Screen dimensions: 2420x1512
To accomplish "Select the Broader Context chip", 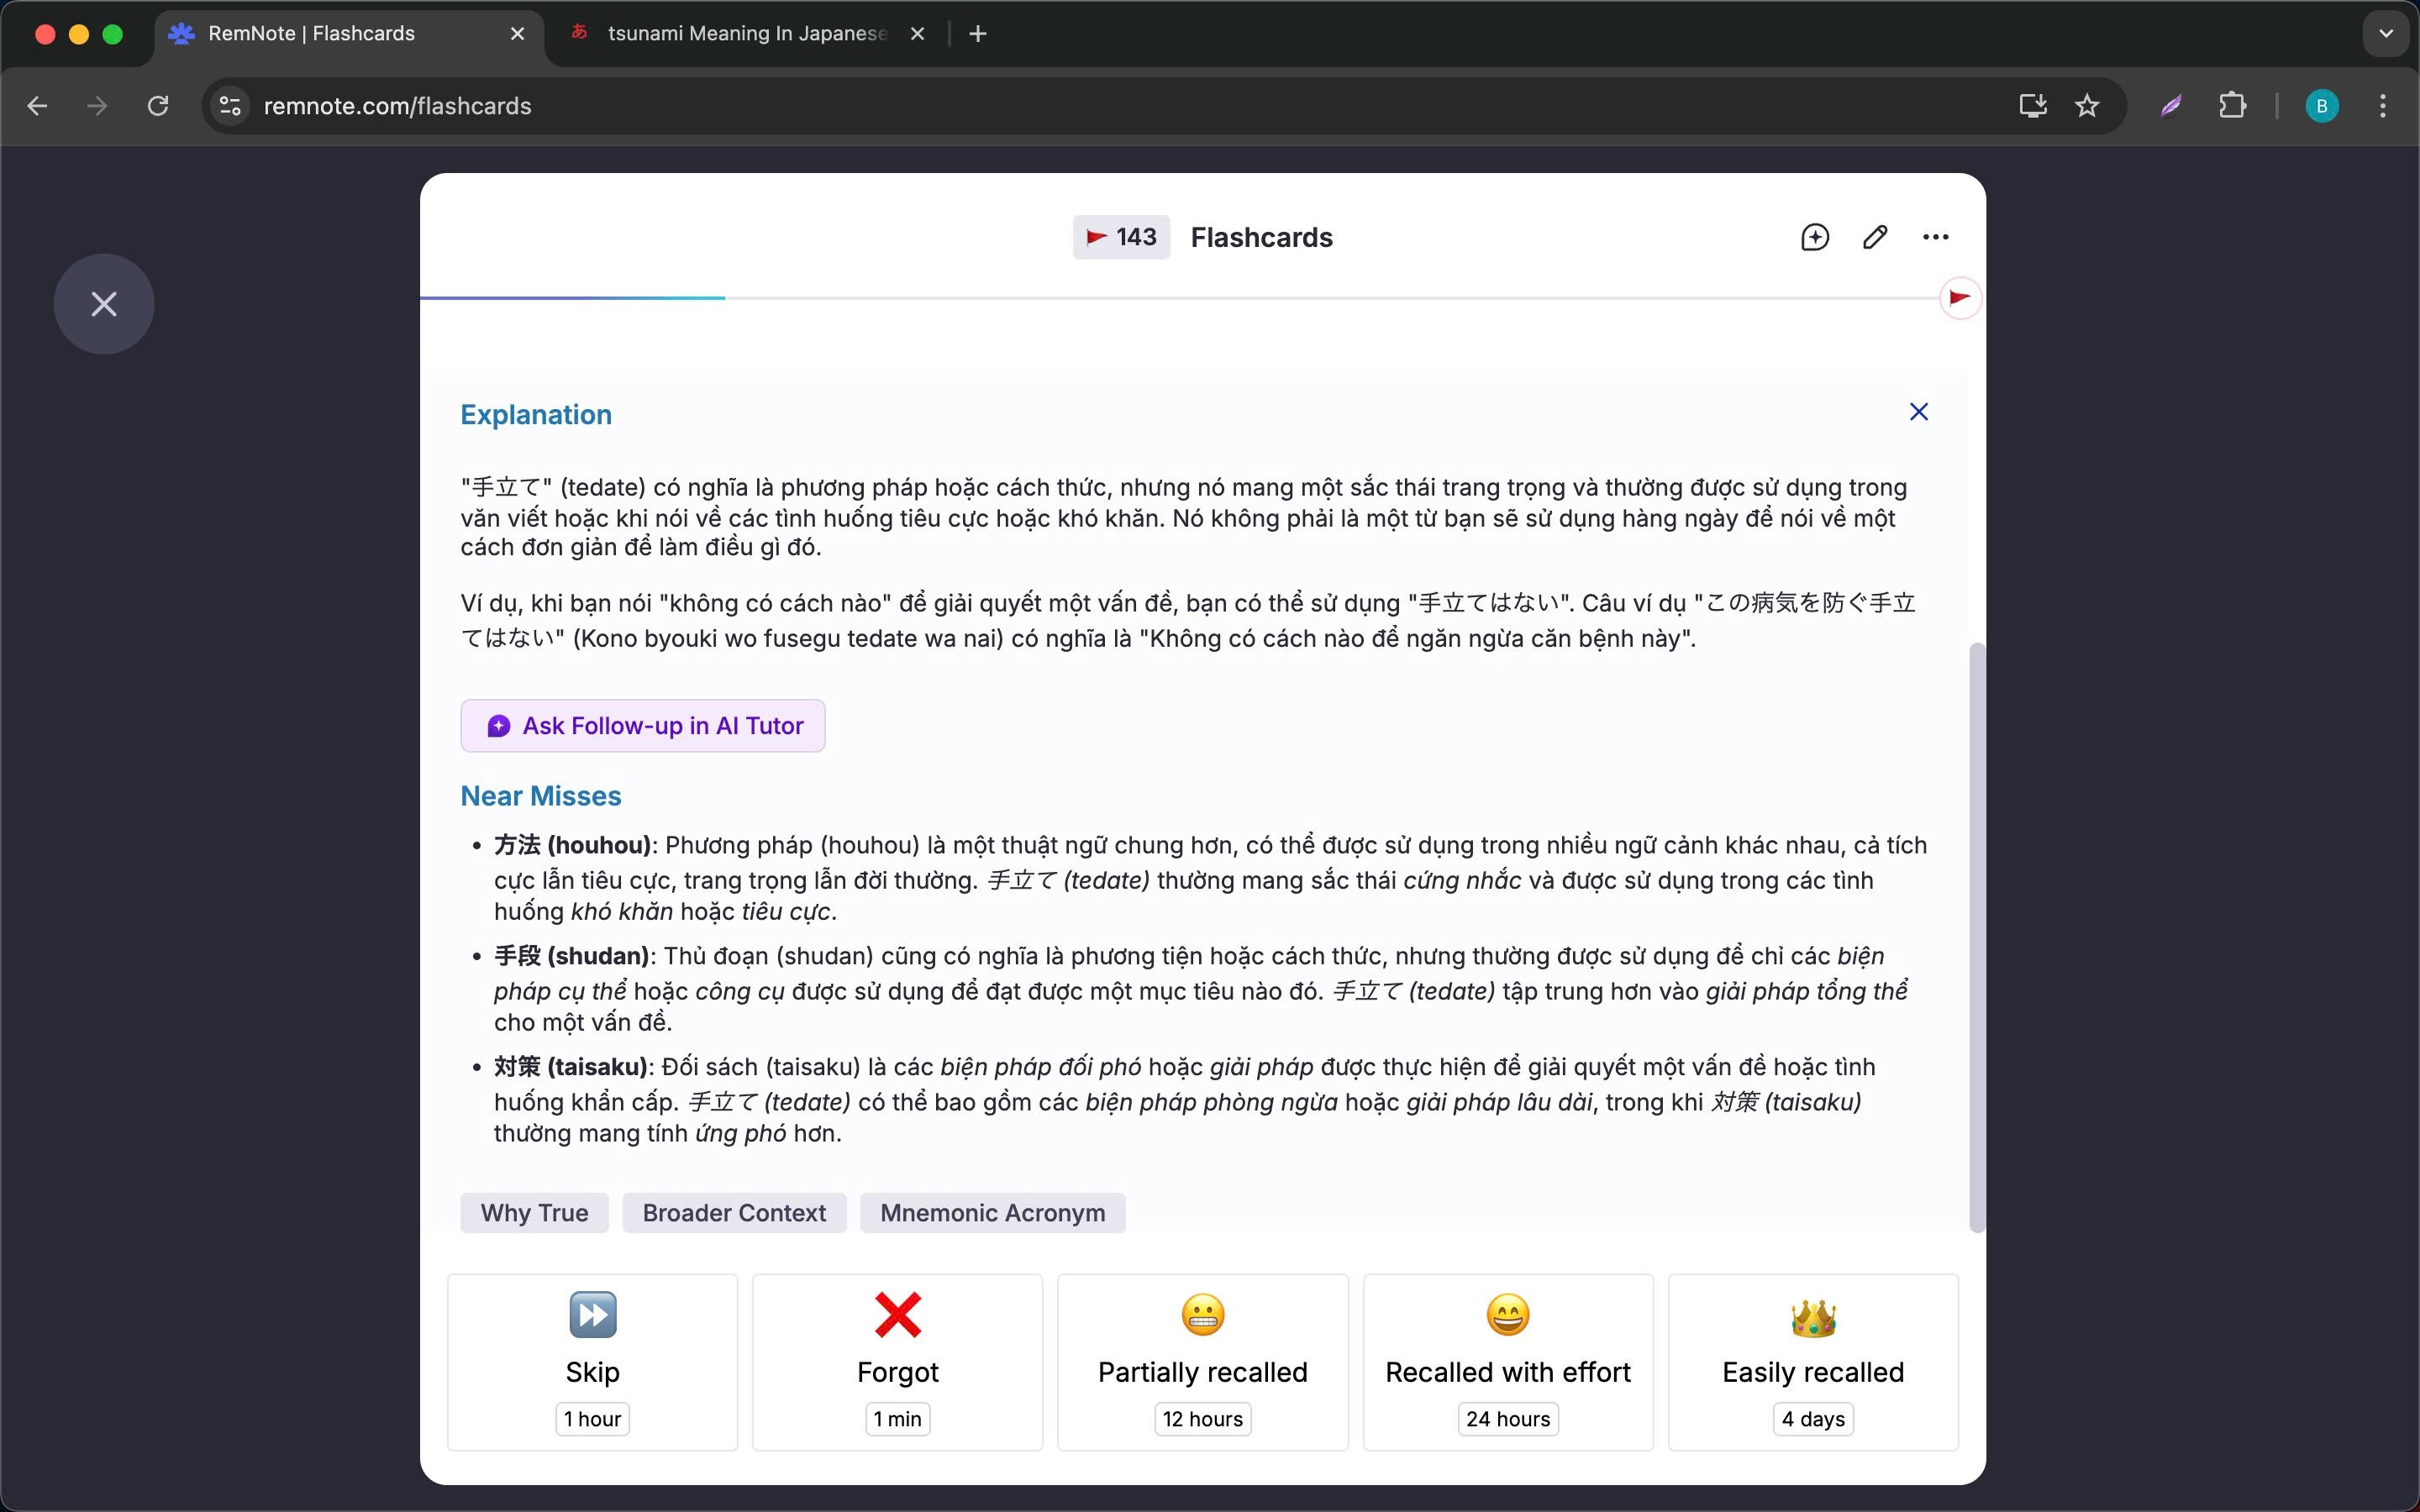I will point(734,1213).
